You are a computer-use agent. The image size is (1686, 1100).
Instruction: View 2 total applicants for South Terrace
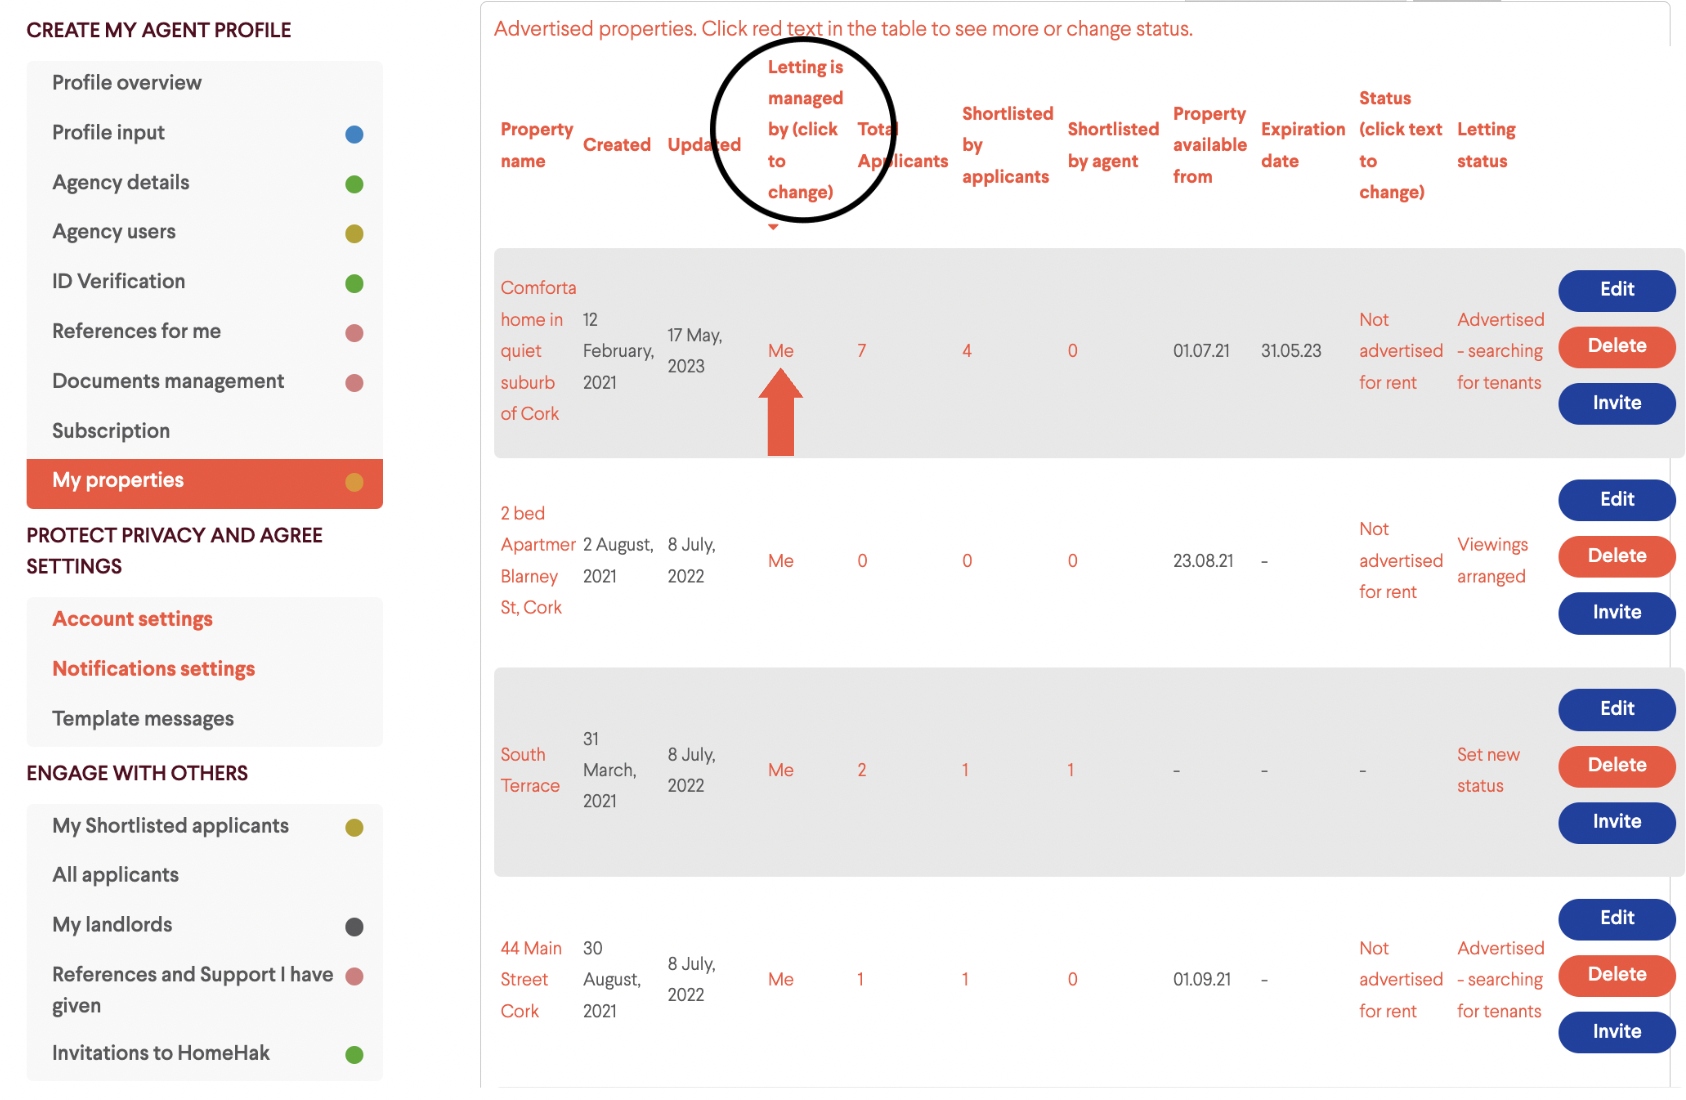pos(861,770)
